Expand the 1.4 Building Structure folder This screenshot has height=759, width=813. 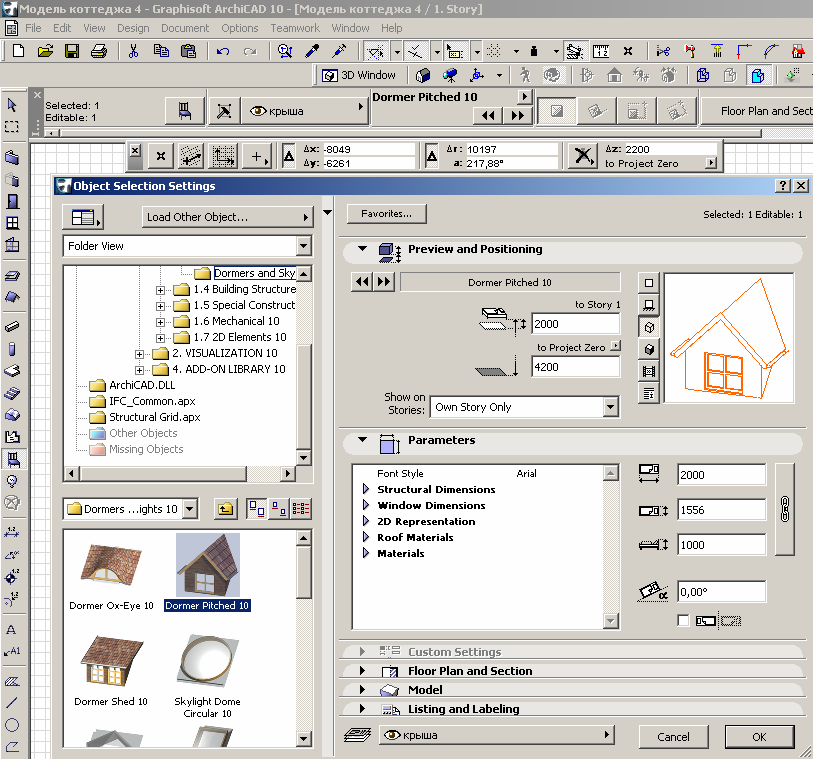coord(160,290)
